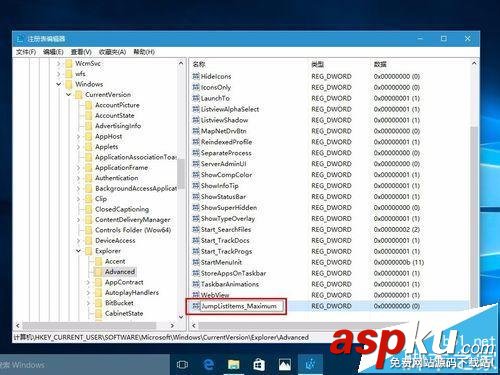
Task: Sort by the 数据 column header
Action: click(x=380, y=64)
